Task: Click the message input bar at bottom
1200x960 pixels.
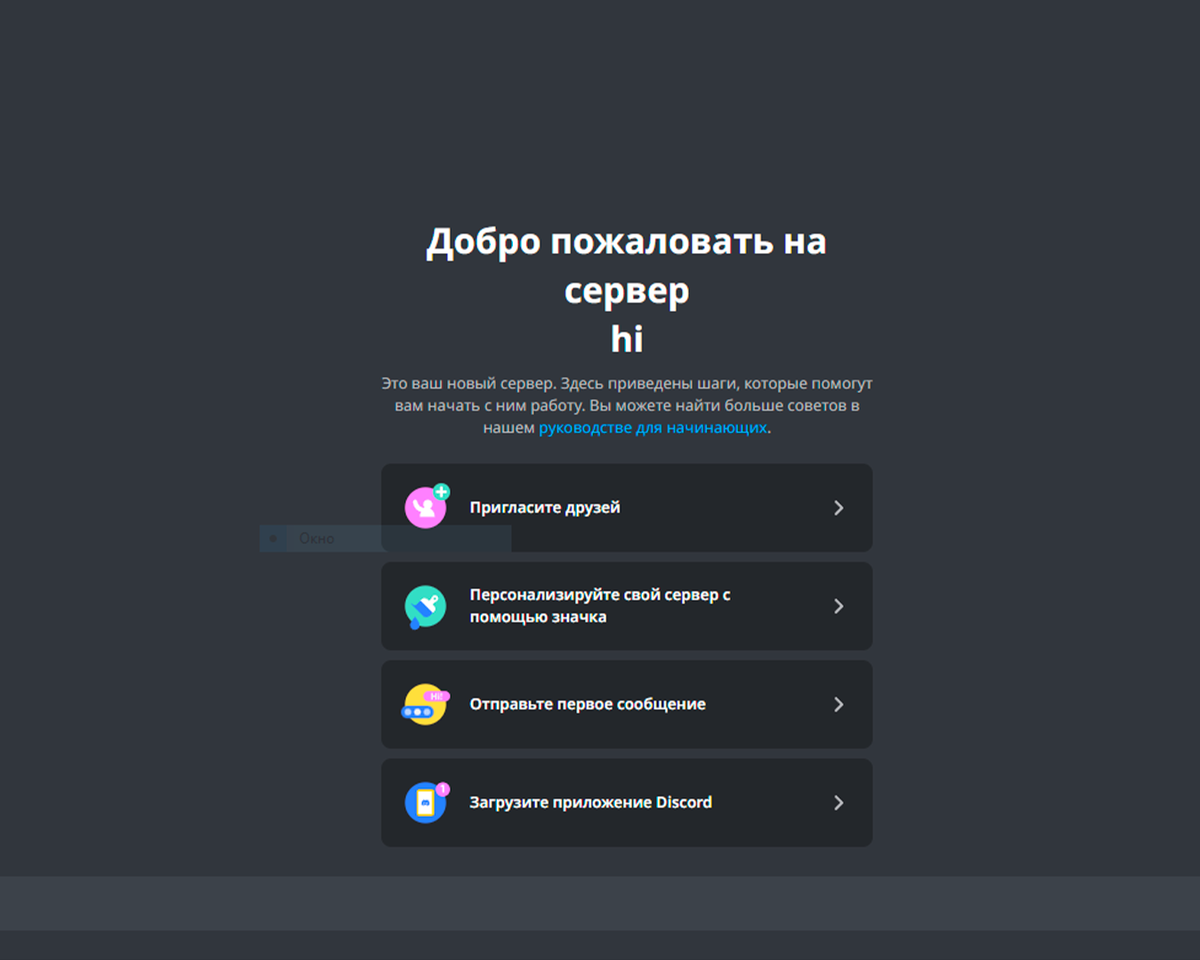Action: click(x=600, y=904)
